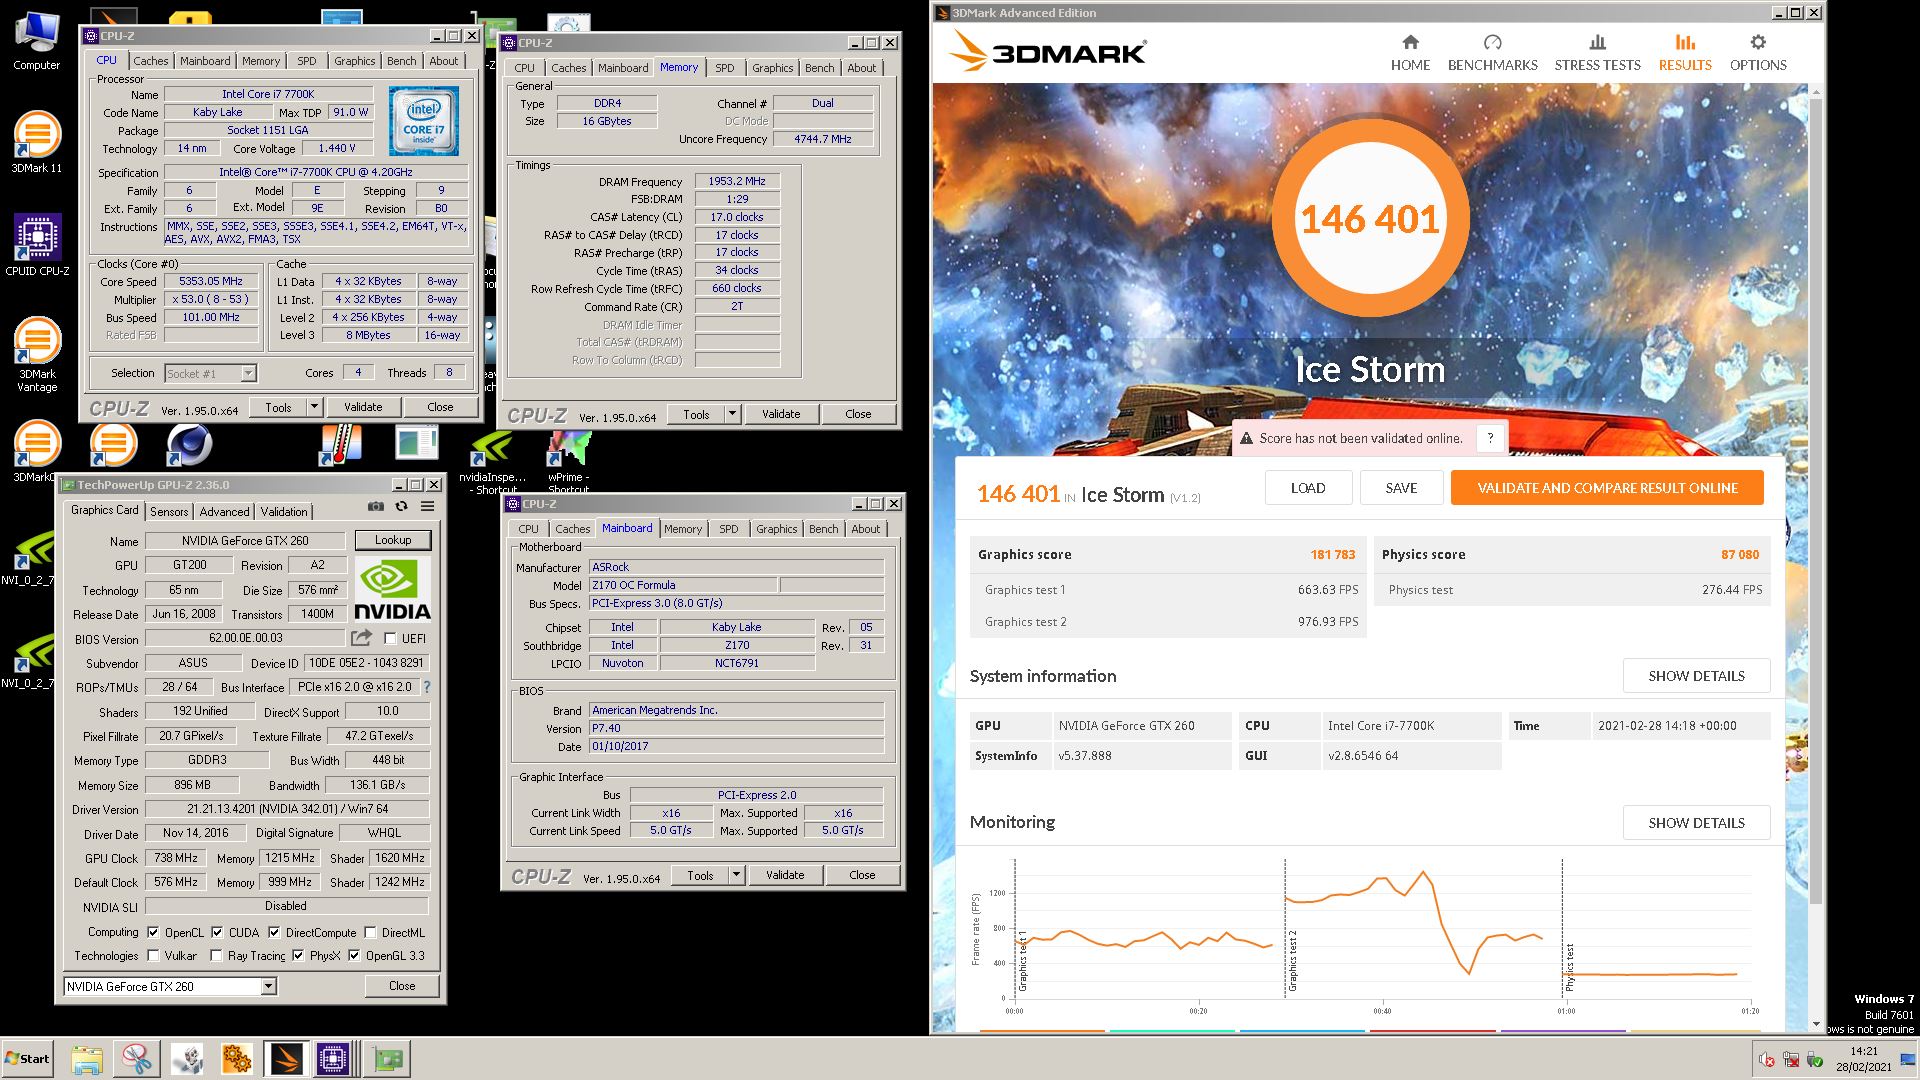Go to 3DMark HOME
1920x1080 pixels.
pos(1410,53)
